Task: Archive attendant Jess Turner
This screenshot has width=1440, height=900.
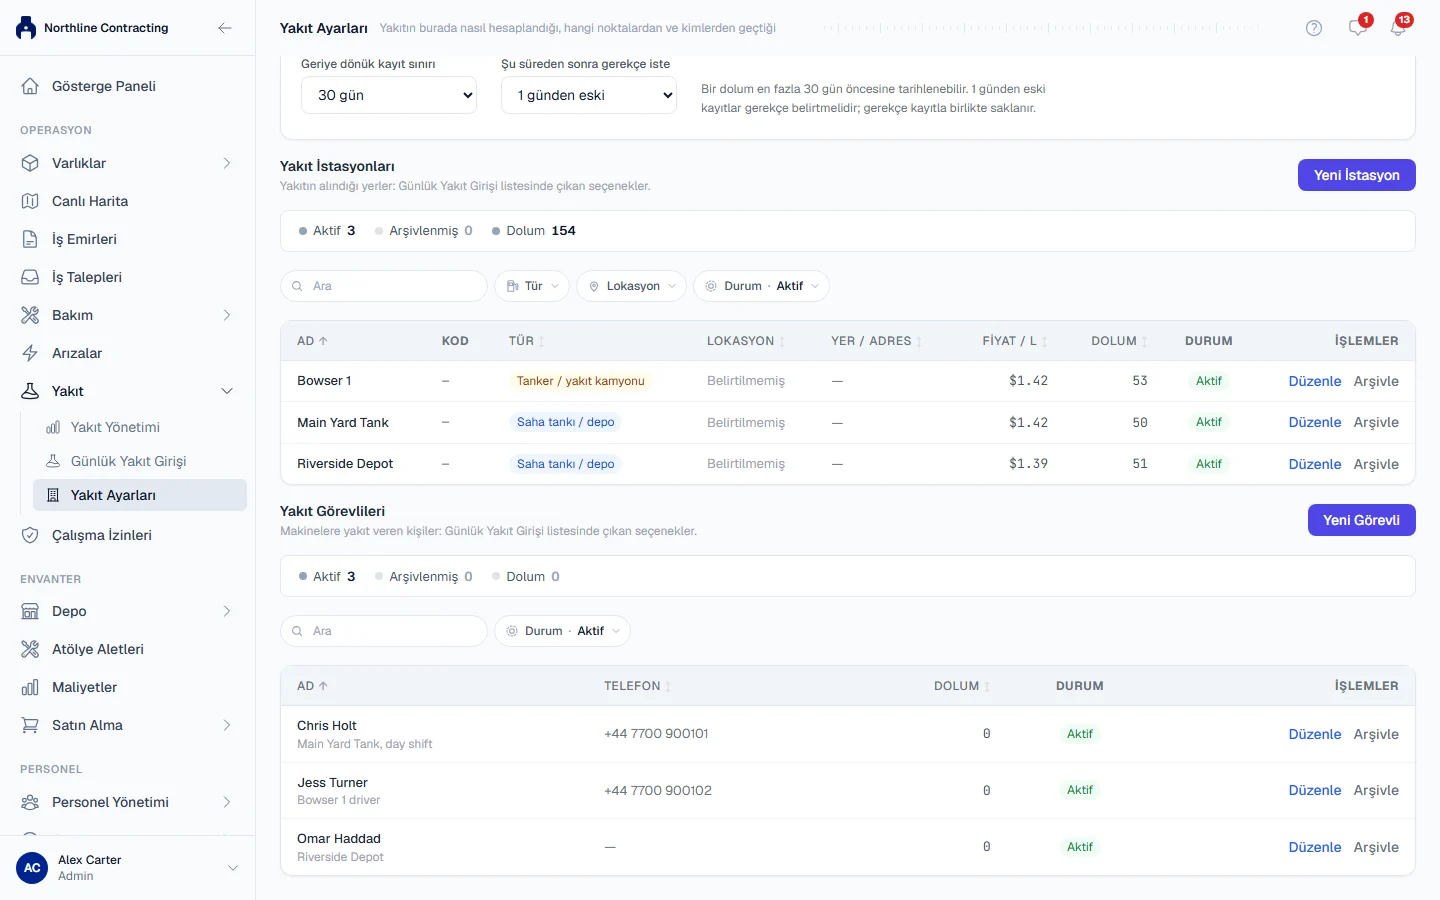Action: coord(1376,790)
